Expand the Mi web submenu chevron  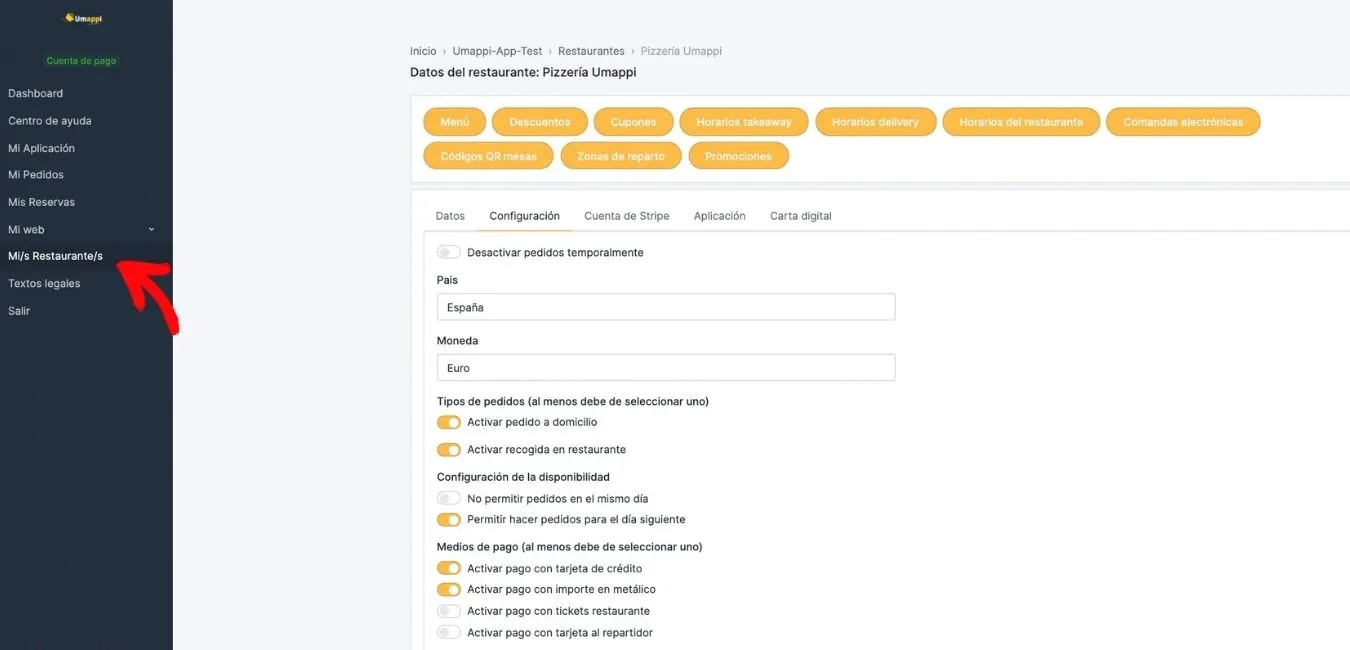[152, 229]
